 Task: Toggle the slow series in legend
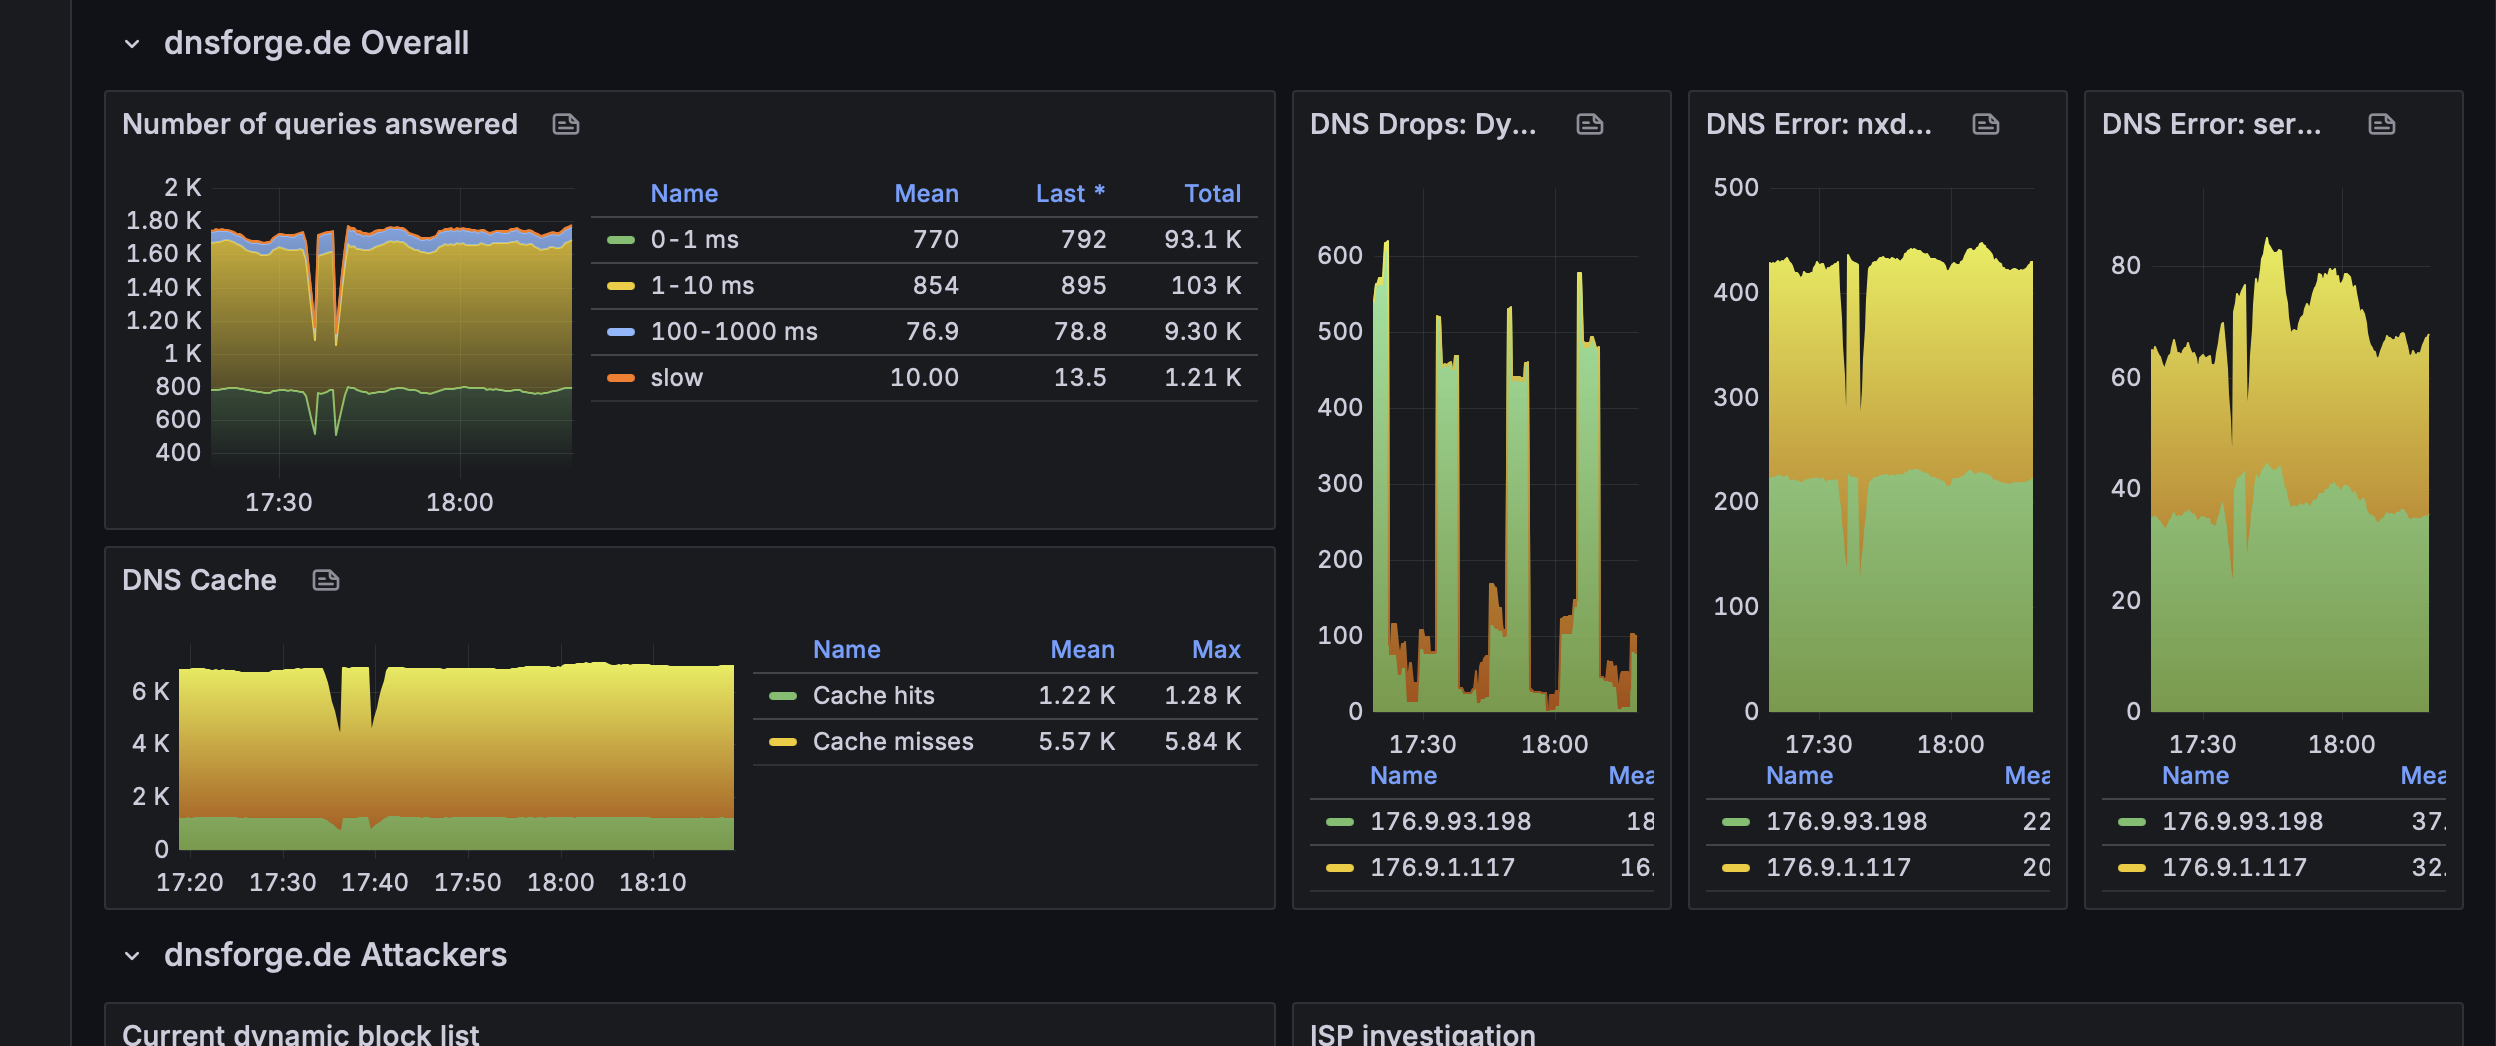(676, 378)
